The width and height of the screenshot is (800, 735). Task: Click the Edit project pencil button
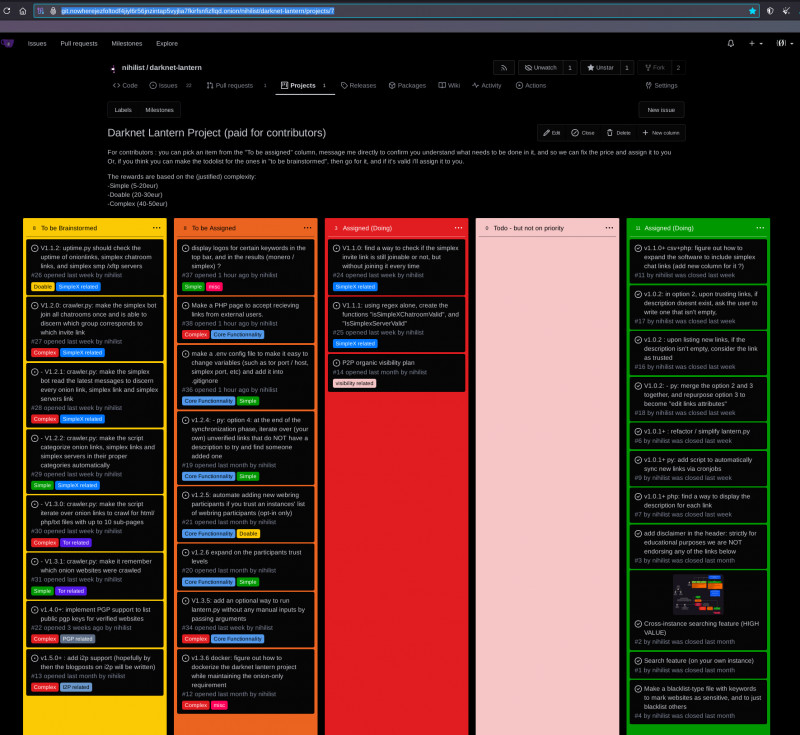click(552, 132)
